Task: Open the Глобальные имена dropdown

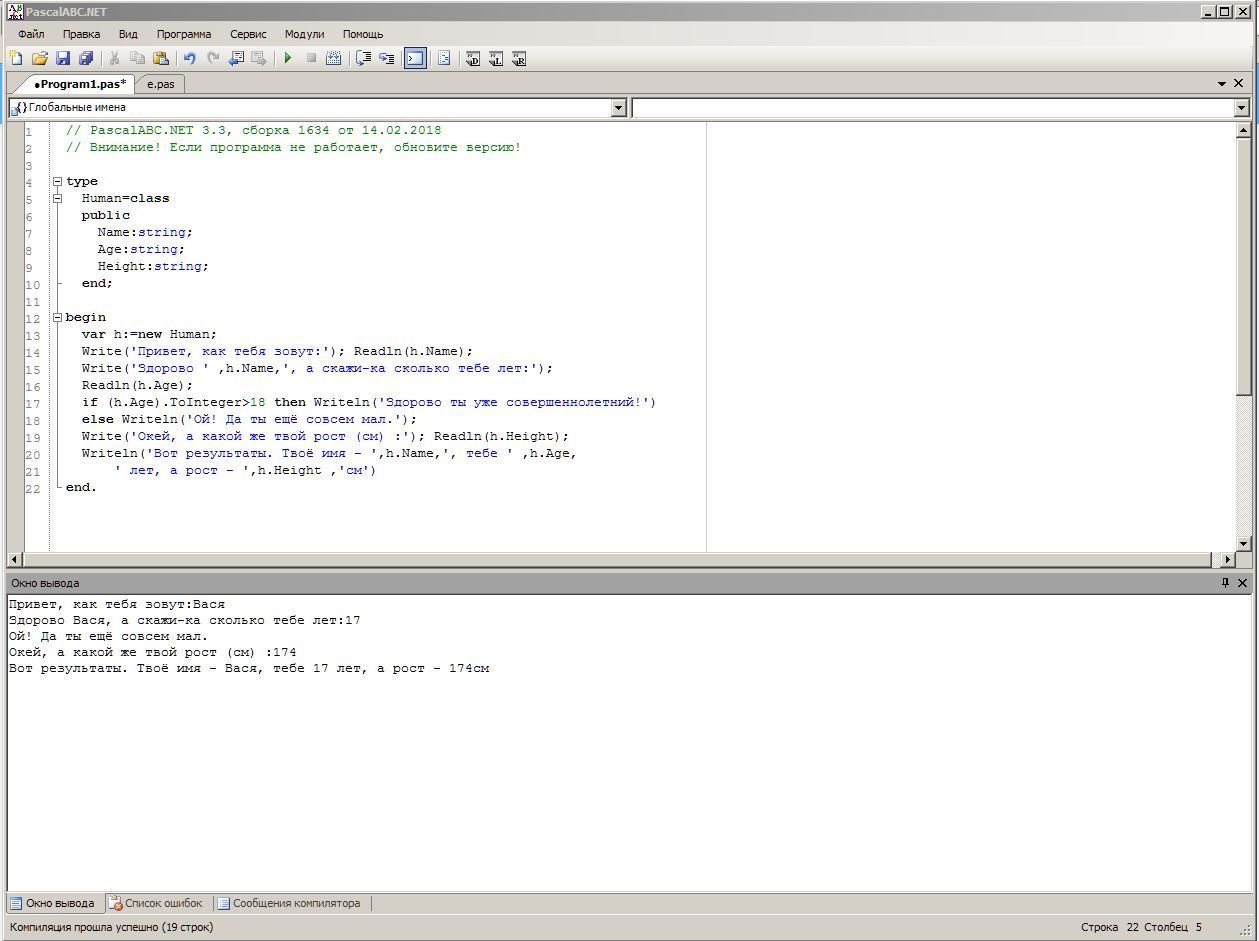Action: [x=618, y=108]
